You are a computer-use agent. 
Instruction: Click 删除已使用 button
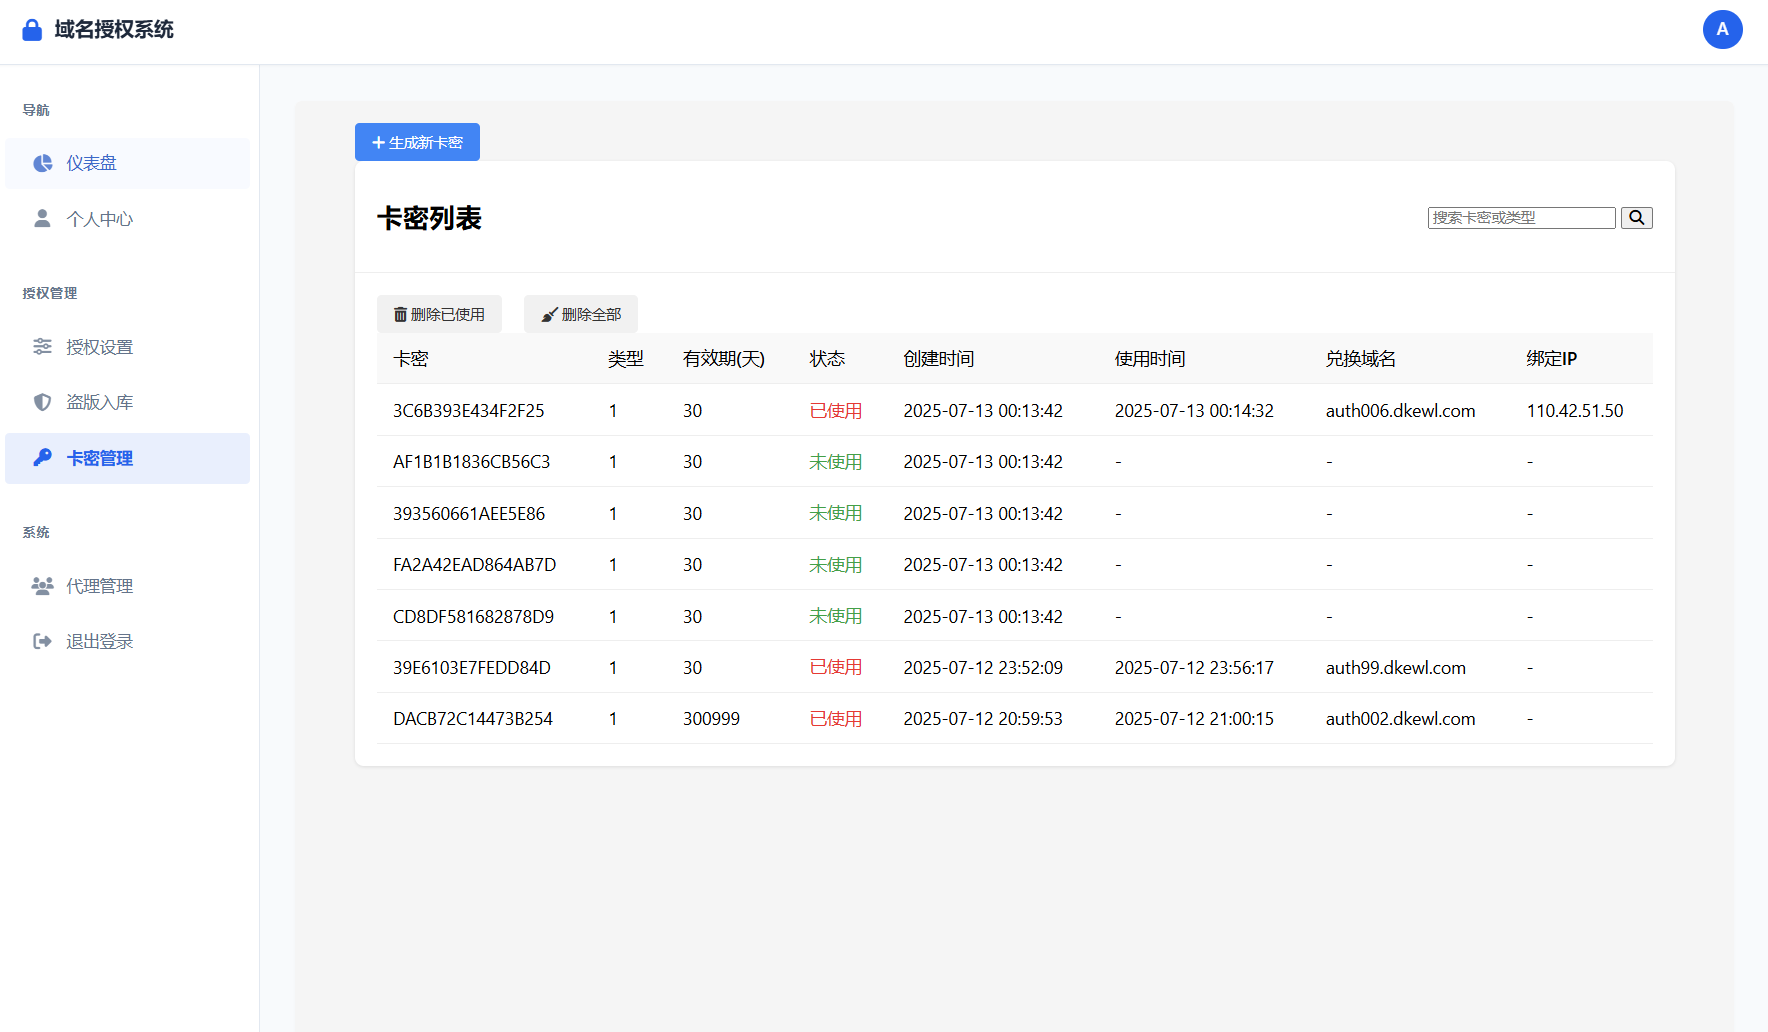point(439,314)
